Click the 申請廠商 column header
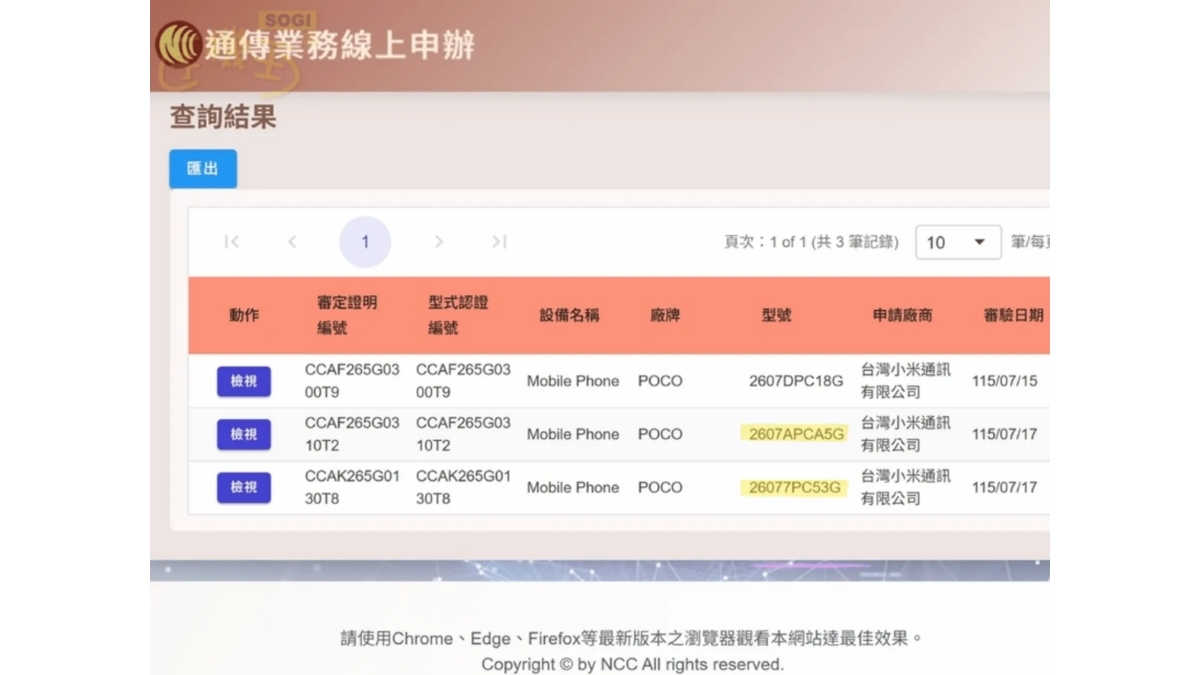1200x675 pixels. 902,315
